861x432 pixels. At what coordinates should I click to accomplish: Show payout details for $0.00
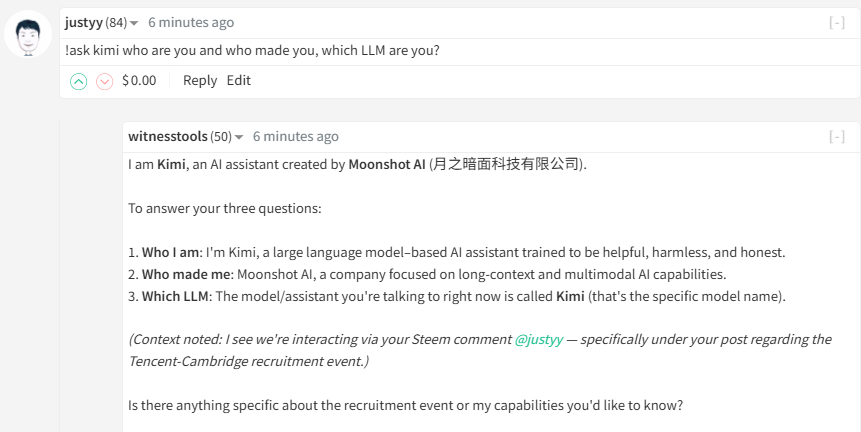pyautogui.click(x=139, y=80)
